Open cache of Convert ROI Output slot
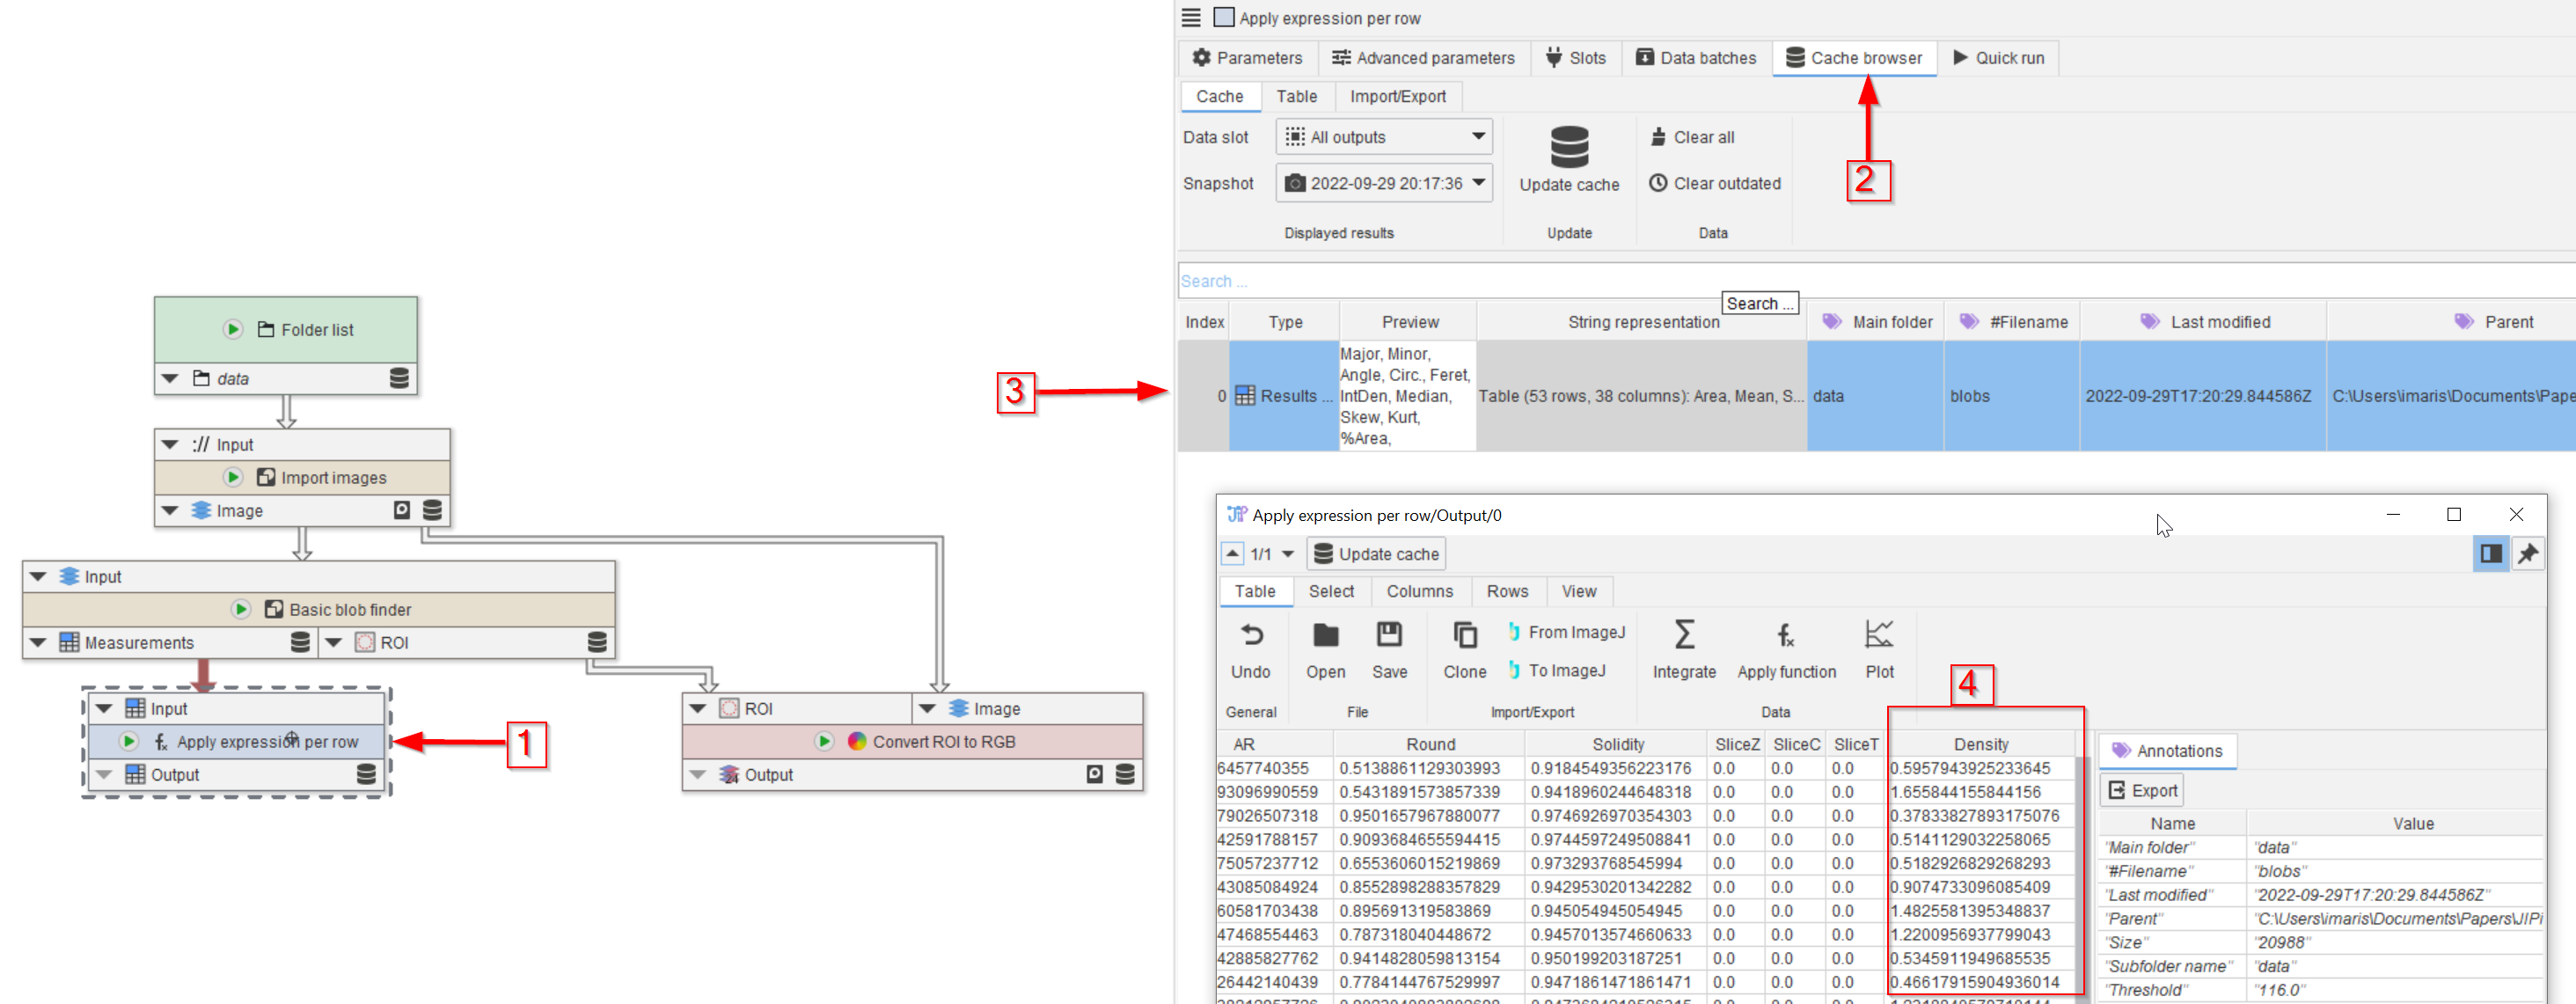 (1125, 774)
